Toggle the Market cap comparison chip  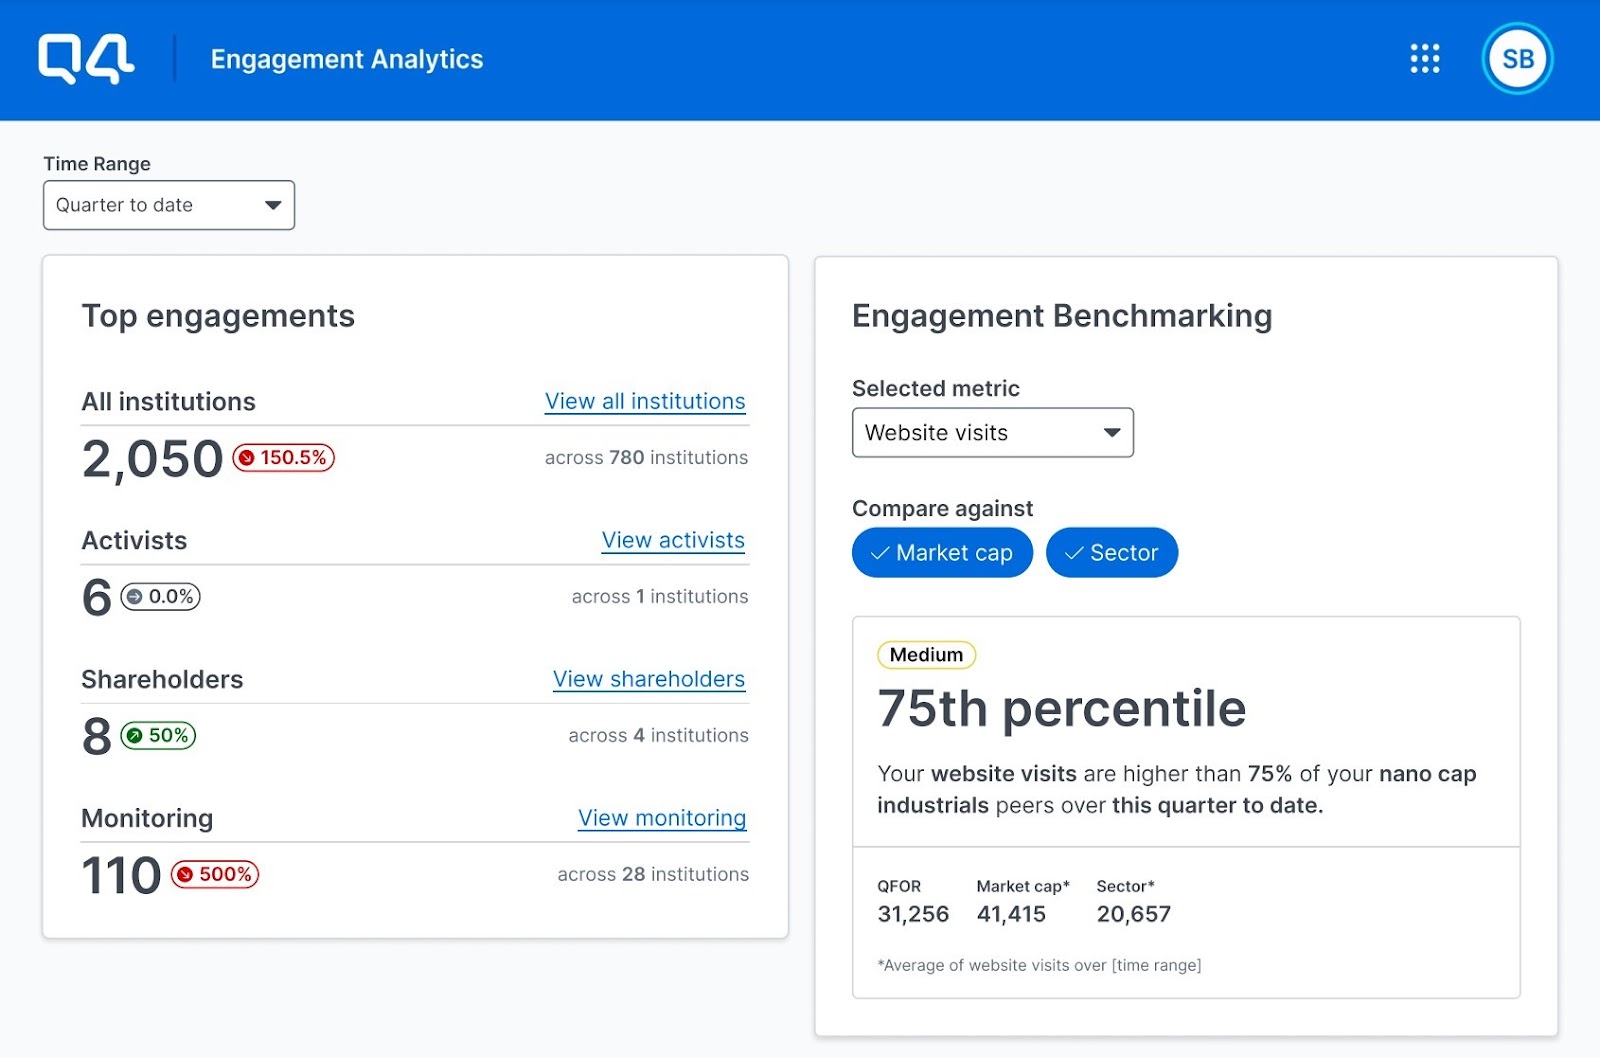click(x=942, y=552)
